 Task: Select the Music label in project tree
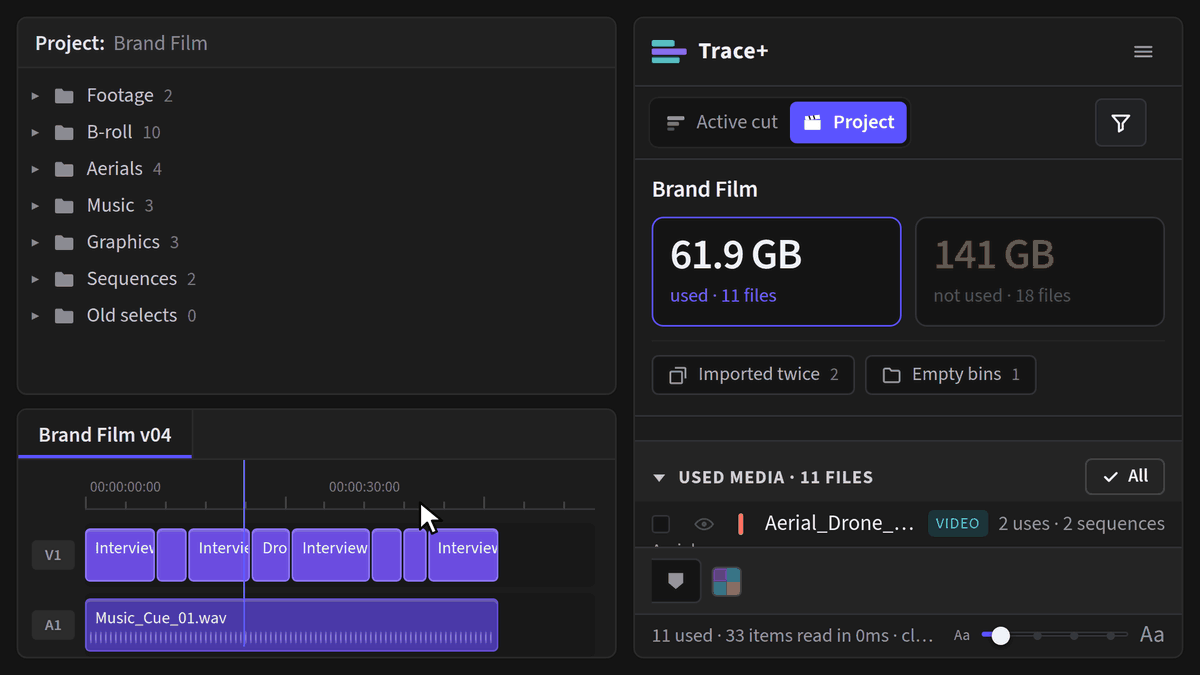coord(110,206)
